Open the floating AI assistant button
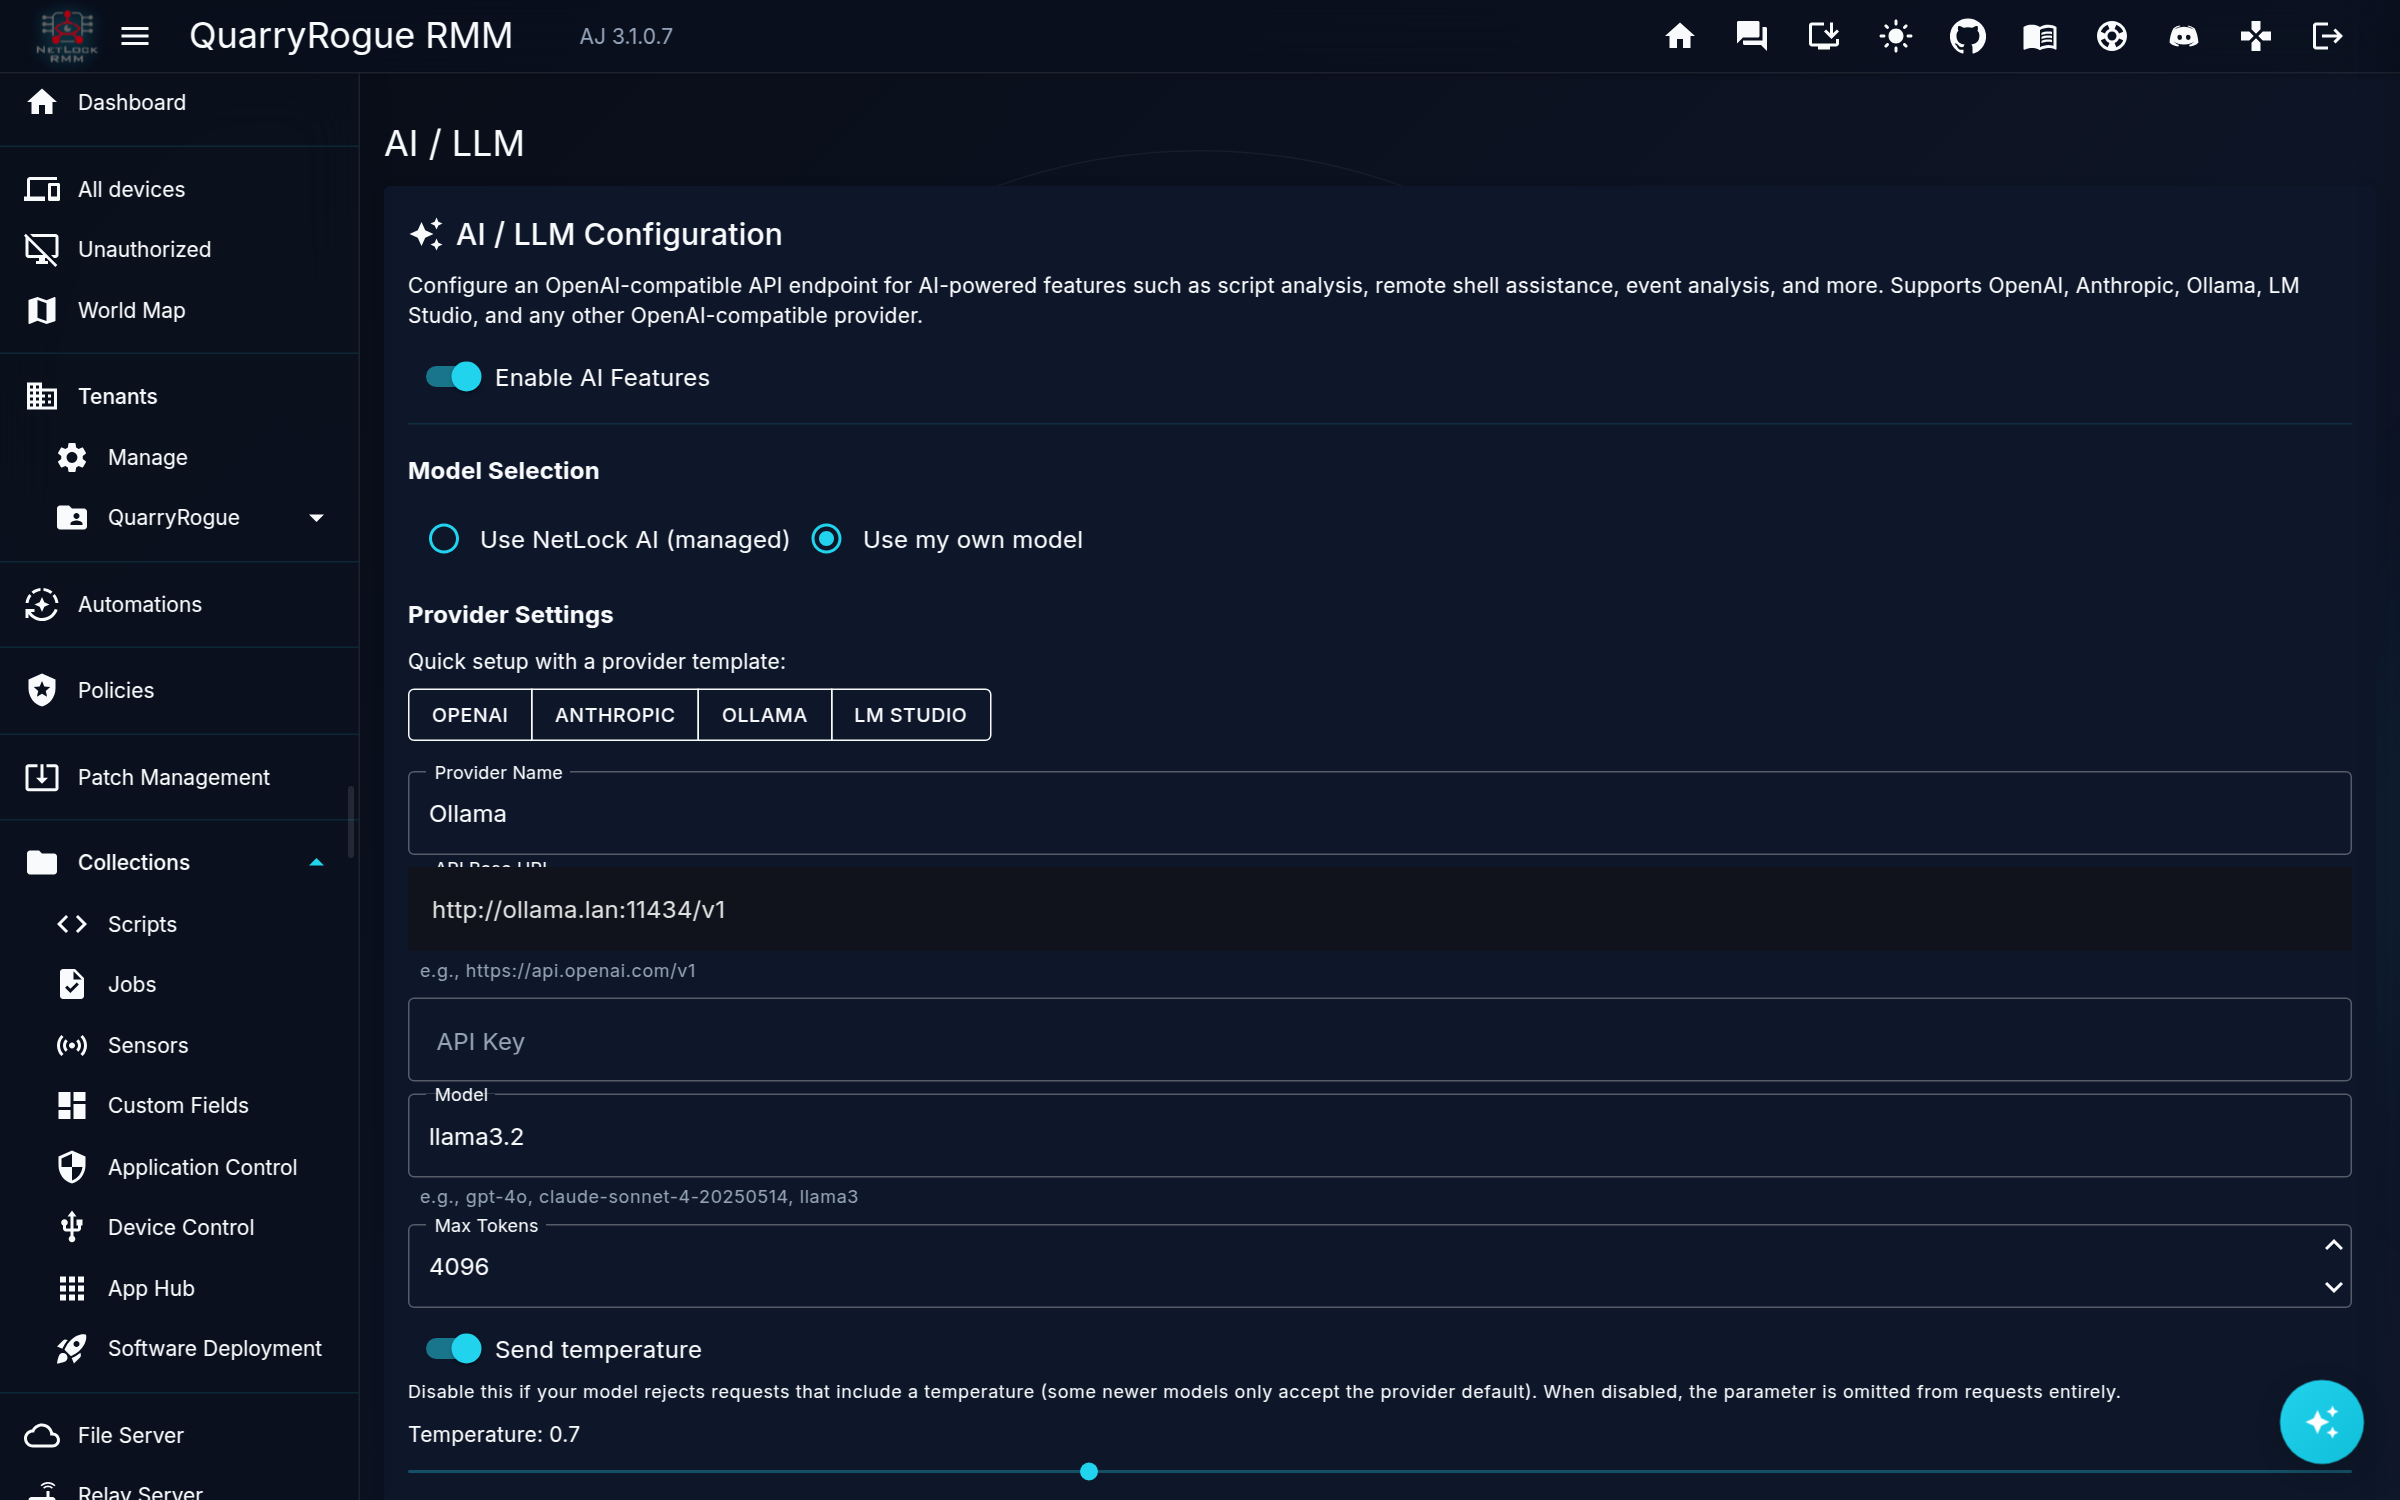This screenshot has width=2400, height=1500. 2321,1421
